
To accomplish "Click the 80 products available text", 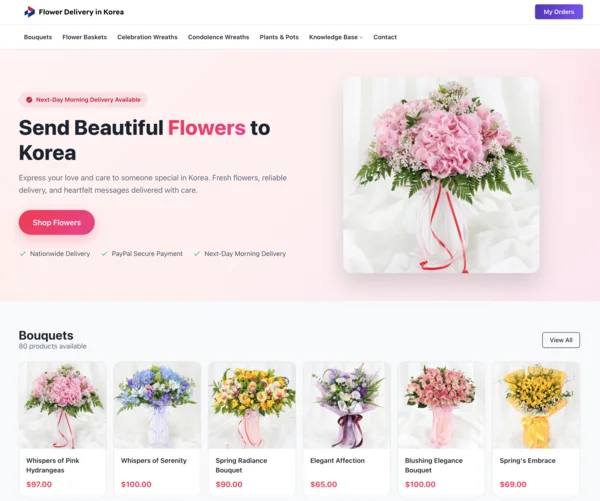I will point(52,346).
